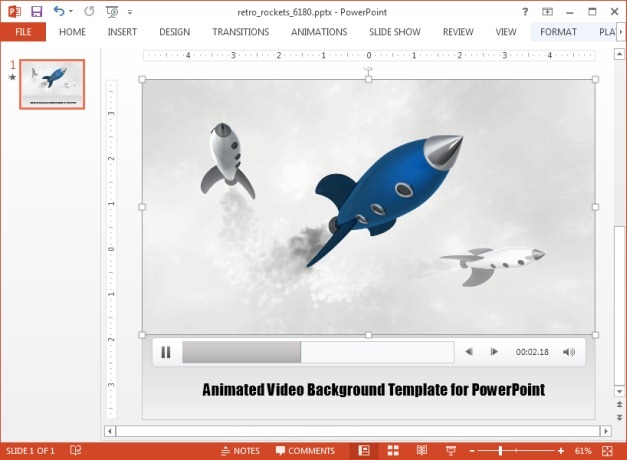
Task: Switch to the SLIDE SHOW tab
Action: [395, 32]
